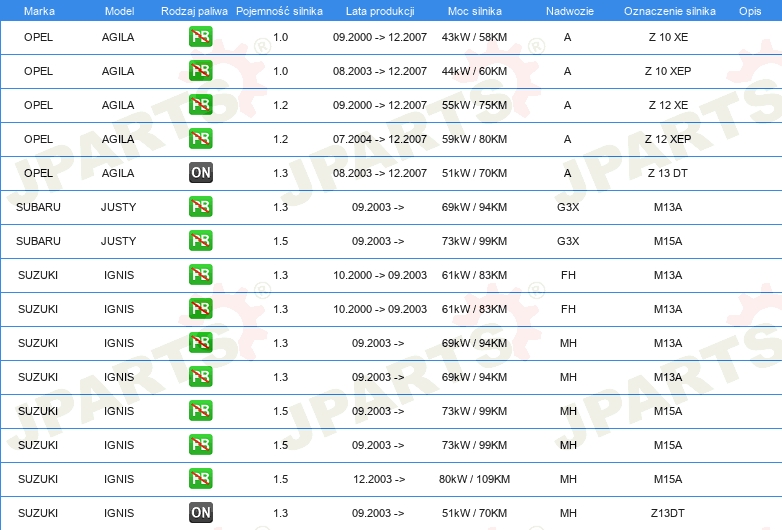Click M15A in the 80kW / 109KM row
This screenshot has height=530, width=782.
click(x=668, y=479)
